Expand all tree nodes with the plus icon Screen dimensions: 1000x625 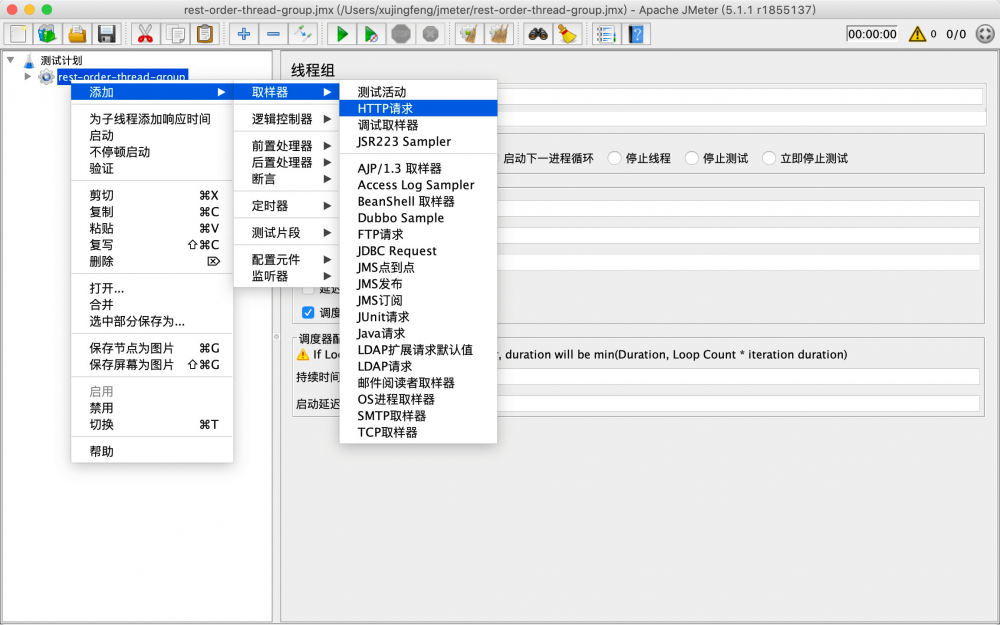click(244, 33)
